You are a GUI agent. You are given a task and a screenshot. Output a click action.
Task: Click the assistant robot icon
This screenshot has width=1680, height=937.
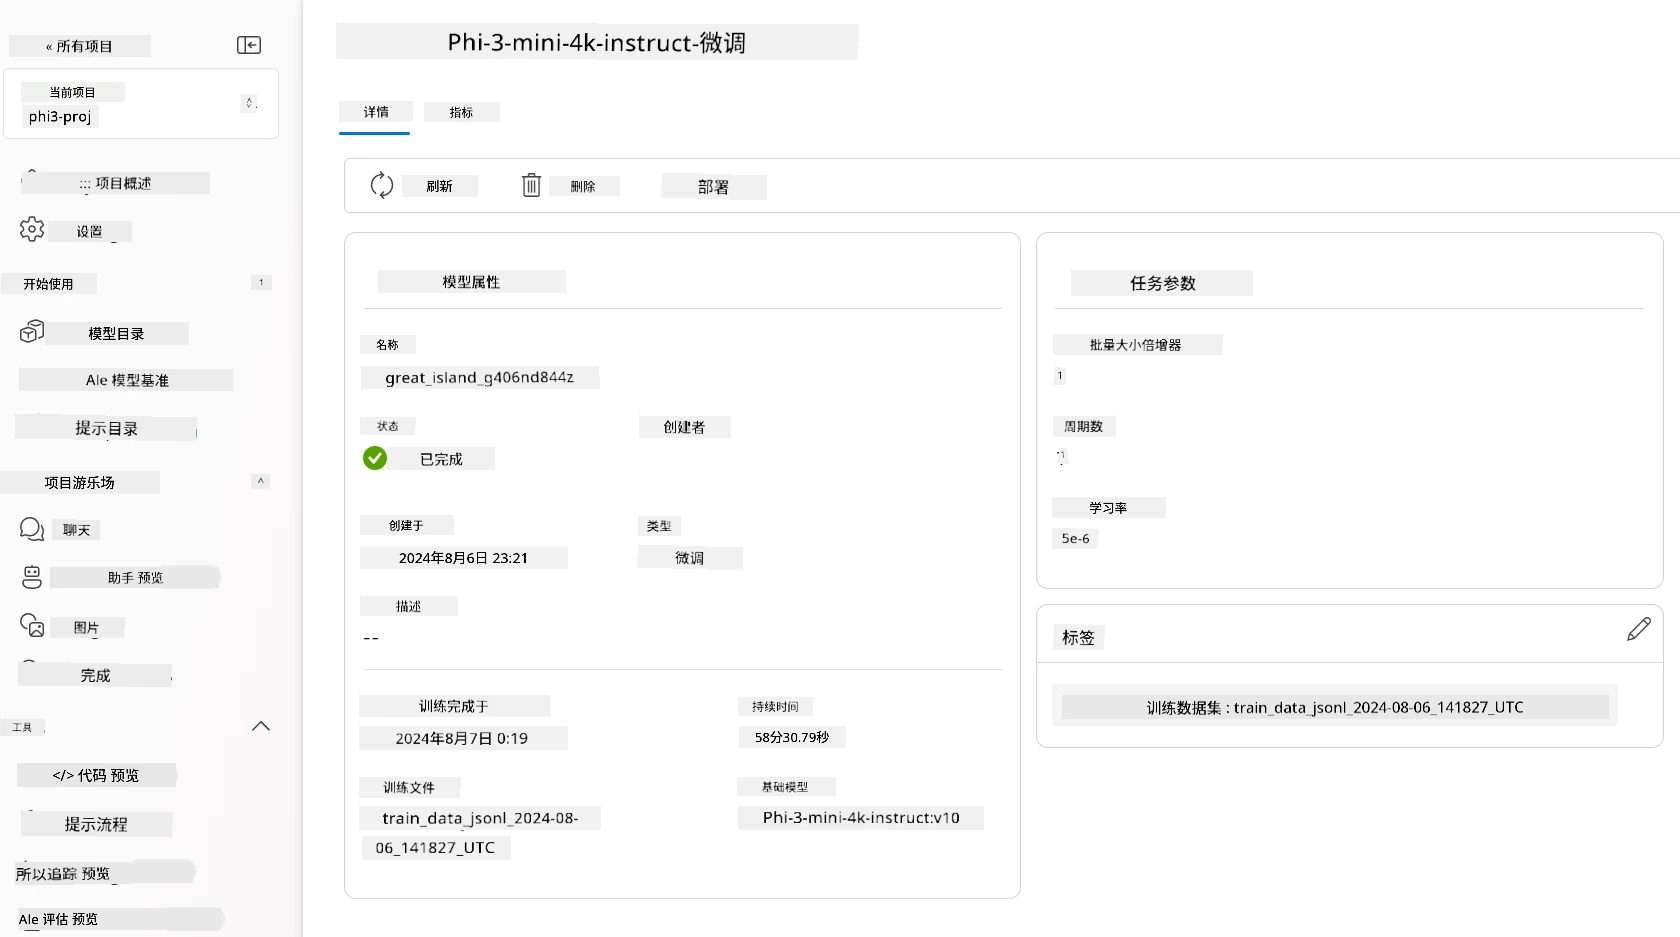coord(32,577)
